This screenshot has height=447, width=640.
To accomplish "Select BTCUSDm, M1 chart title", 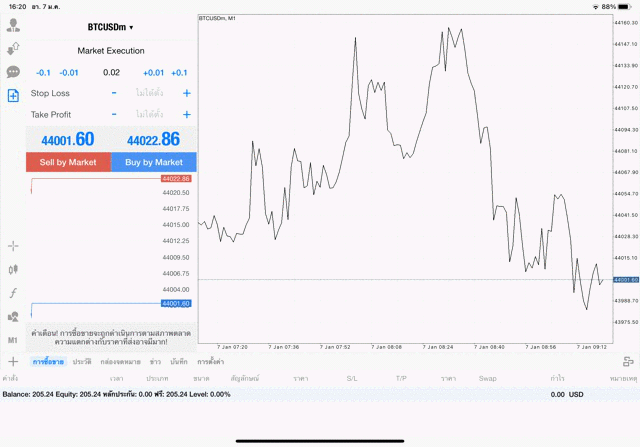I will pyautogui.click(x=217, y=18).
